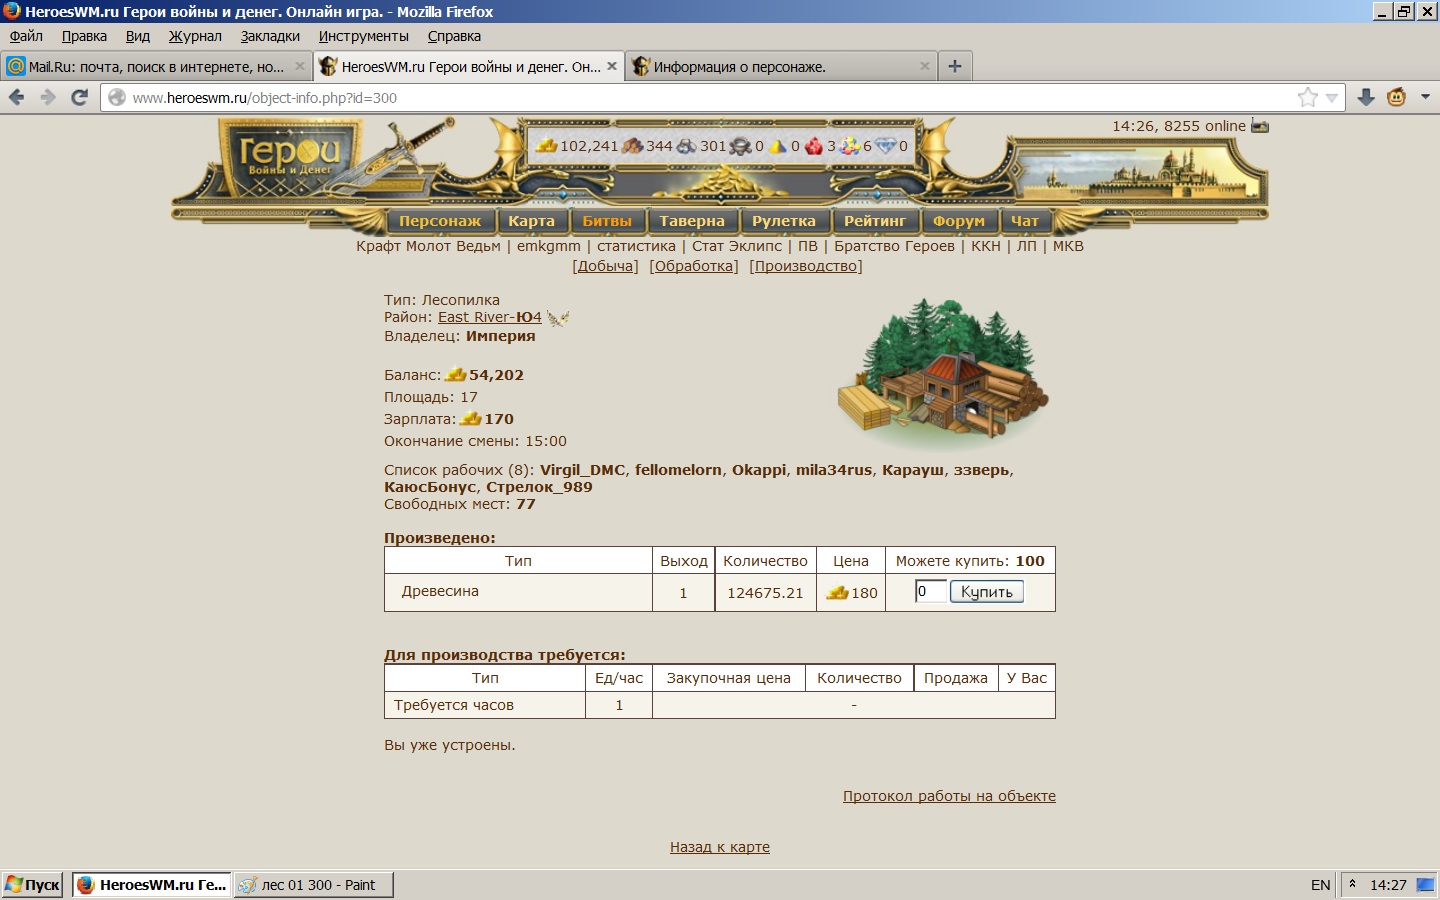Image resolution: width=1440 pixels, height=900 pixels.
Task: Click the ore resource icon
Action: [x=686, y=146]
